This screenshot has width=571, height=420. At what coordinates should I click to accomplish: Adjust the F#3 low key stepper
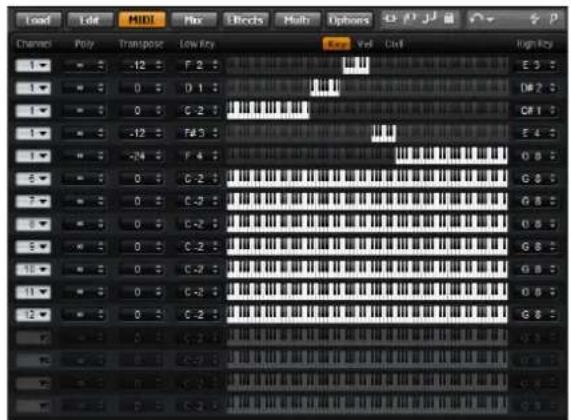pyautogui.click(x=215, y=133)
